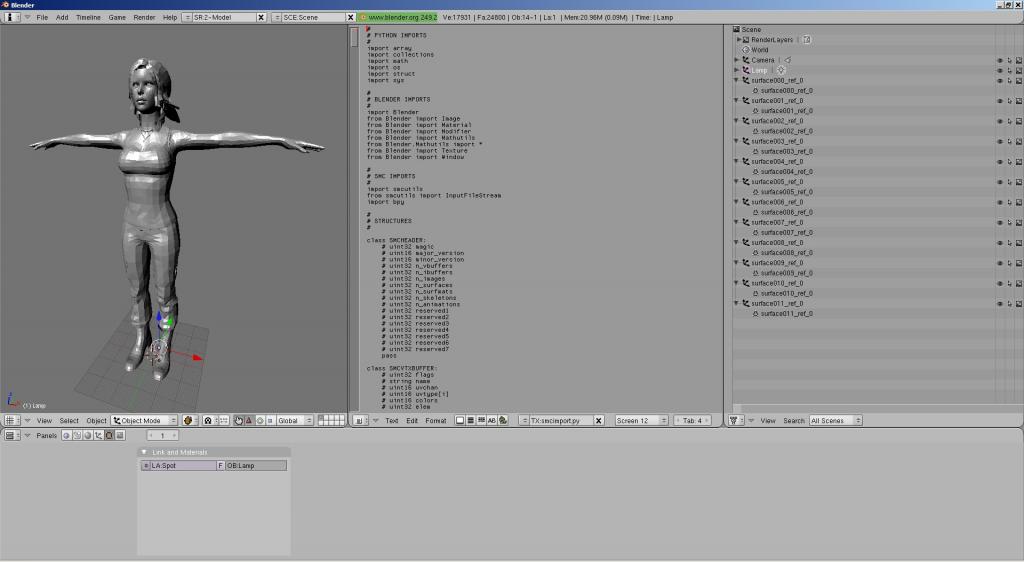The image size is (1024, 562).
Task: Enable syntax highlighting AB icon in text editor
Action: click(491, 421)
